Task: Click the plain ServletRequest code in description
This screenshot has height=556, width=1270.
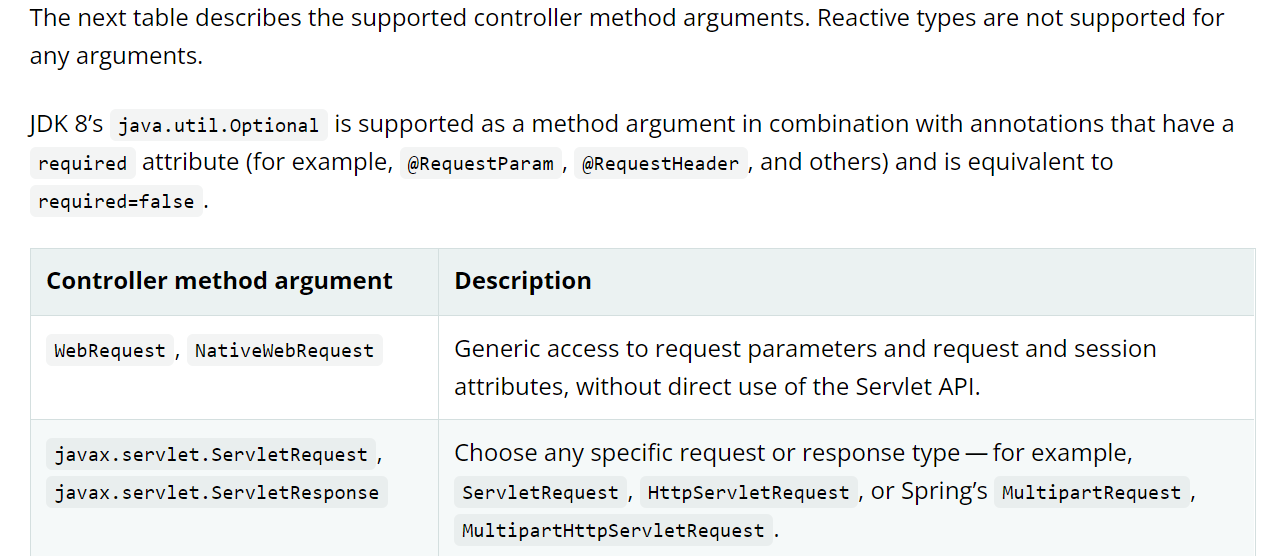Action: click(541, 493)
